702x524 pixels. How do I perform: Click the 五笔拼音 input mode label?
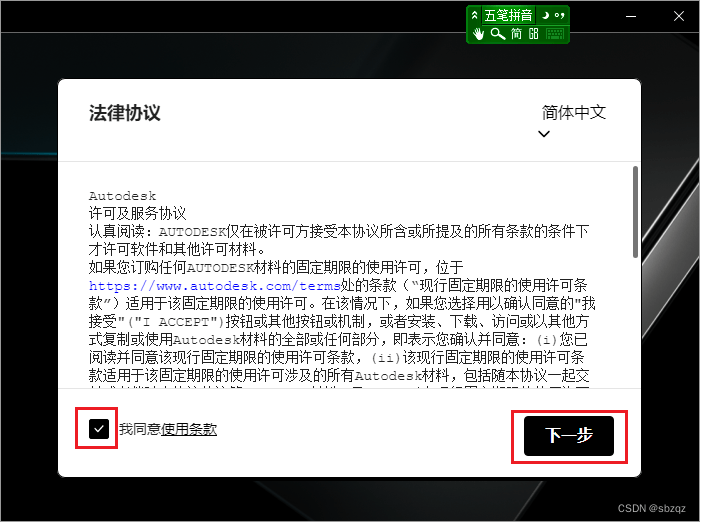509,16
